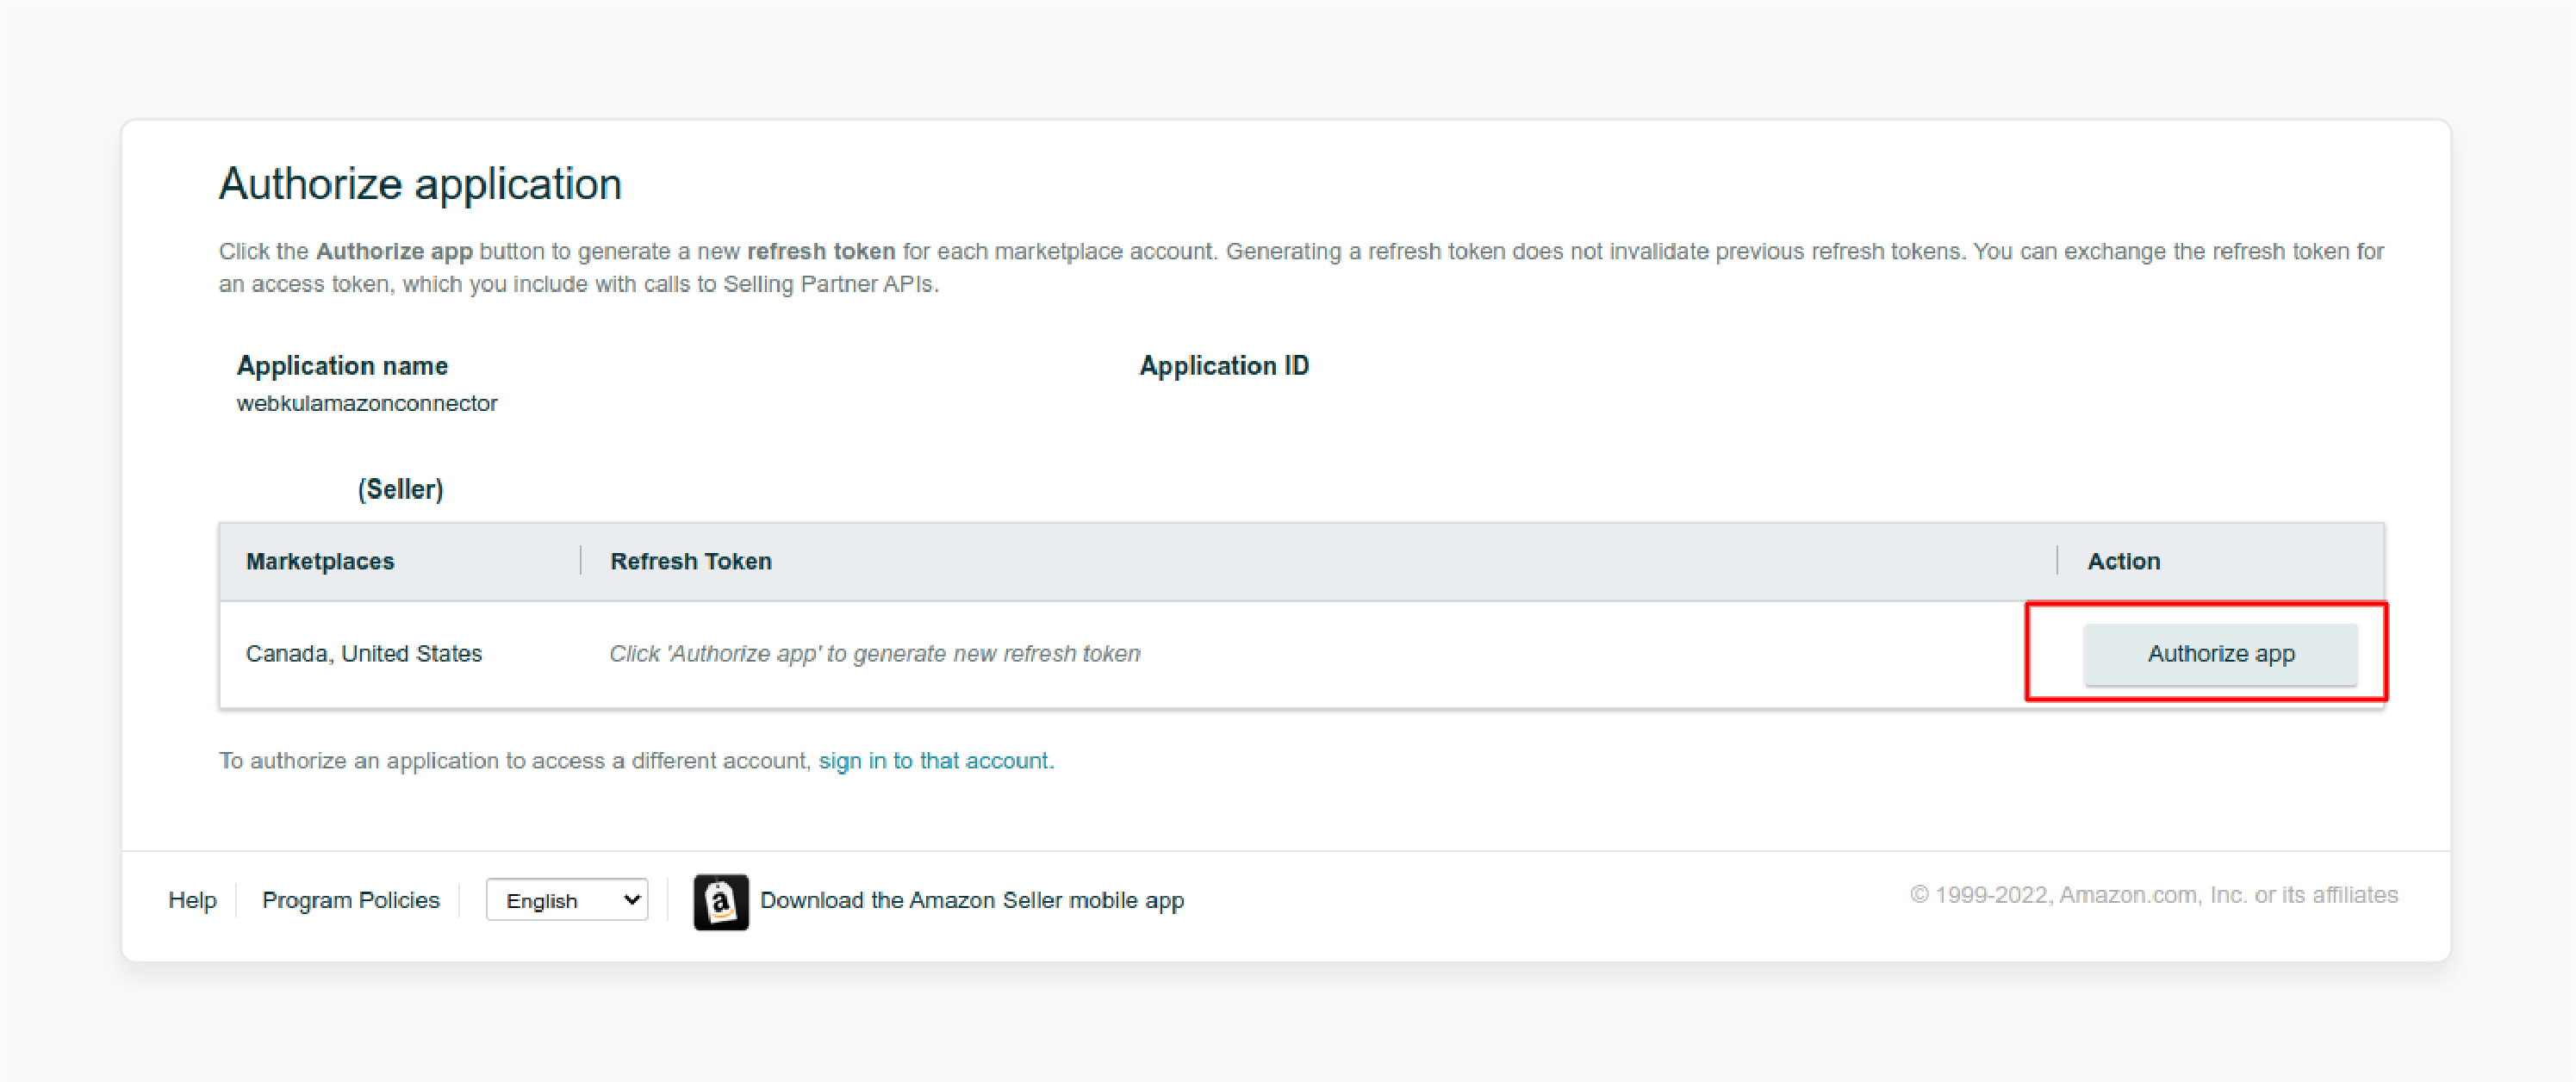
Task: Click the Application name label
Action: point(342,366)
